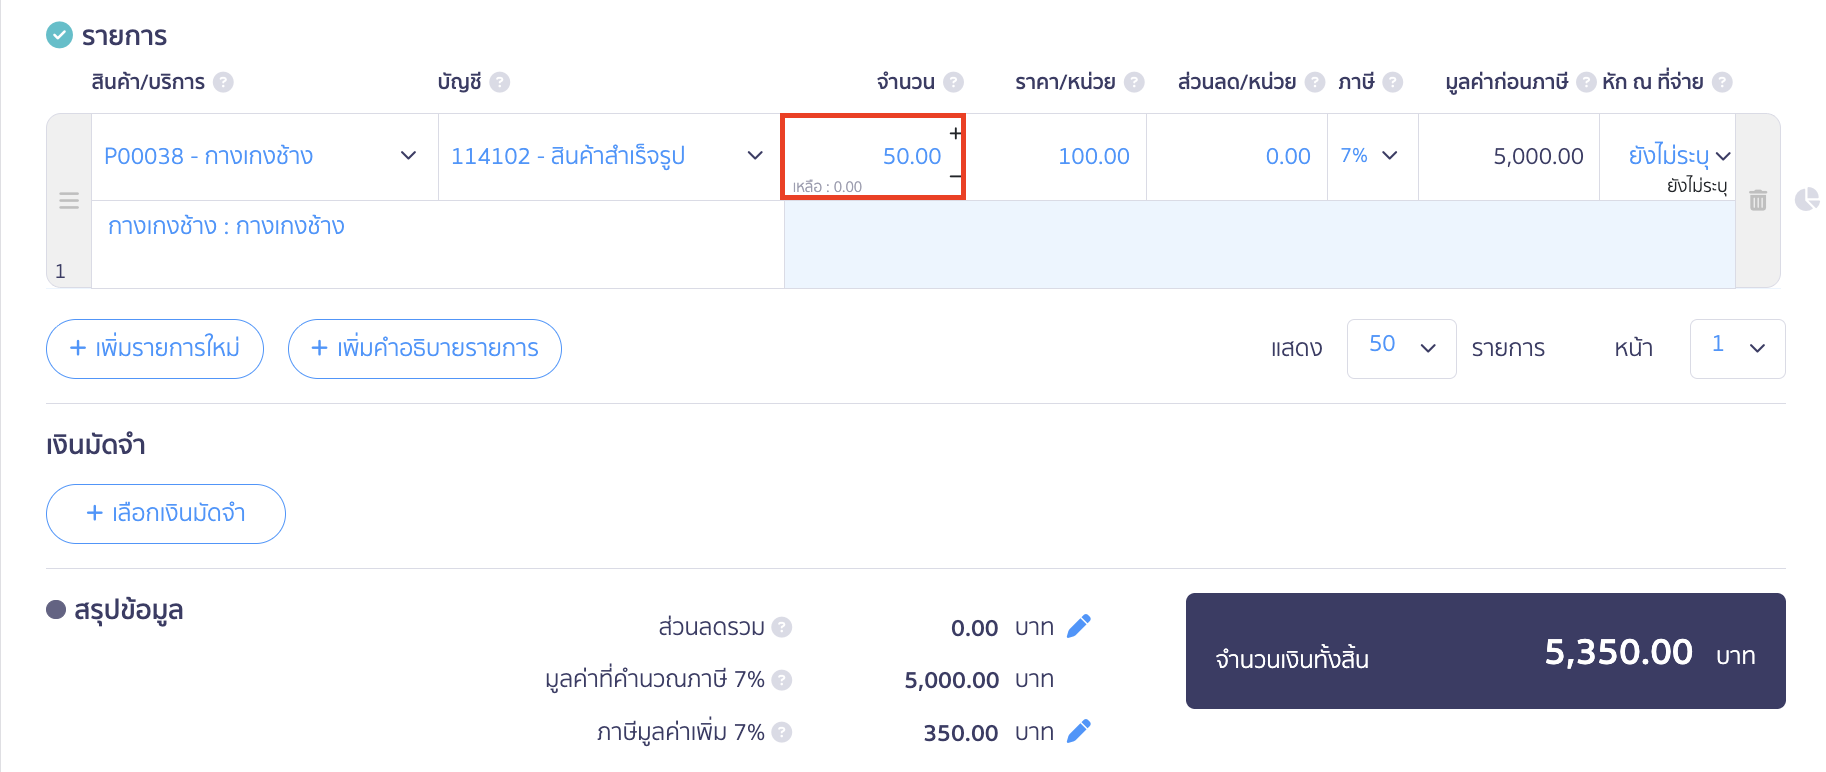Click the plus stepper to increase quantity
Viewport: 1826px width, 772px height.
point(956,132)
